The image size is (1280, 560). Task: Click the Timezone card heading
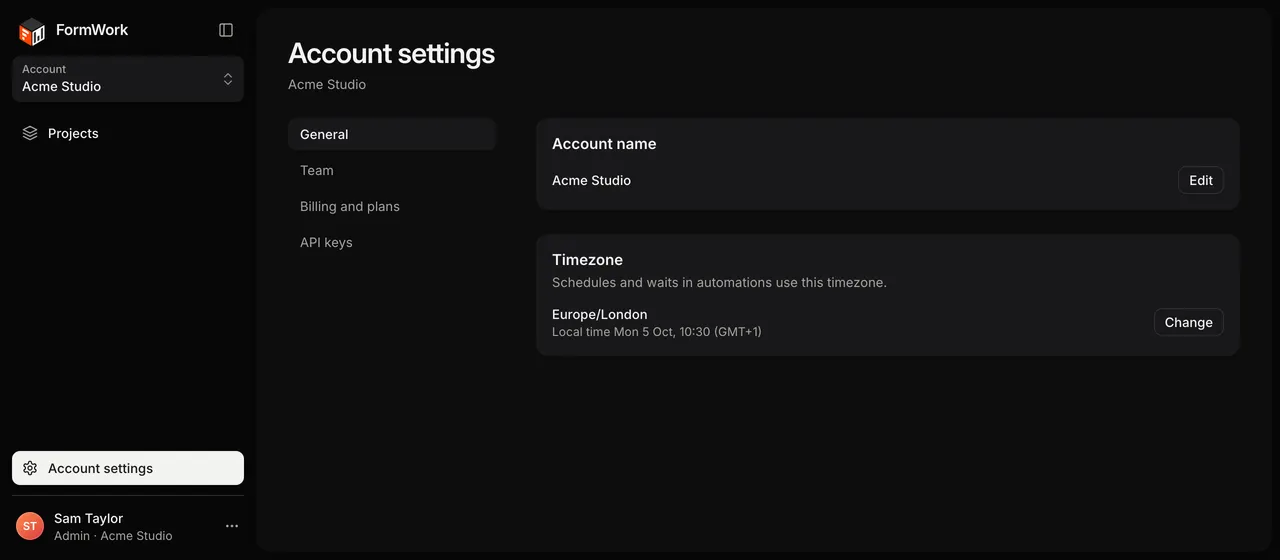[x=587, y=260]
